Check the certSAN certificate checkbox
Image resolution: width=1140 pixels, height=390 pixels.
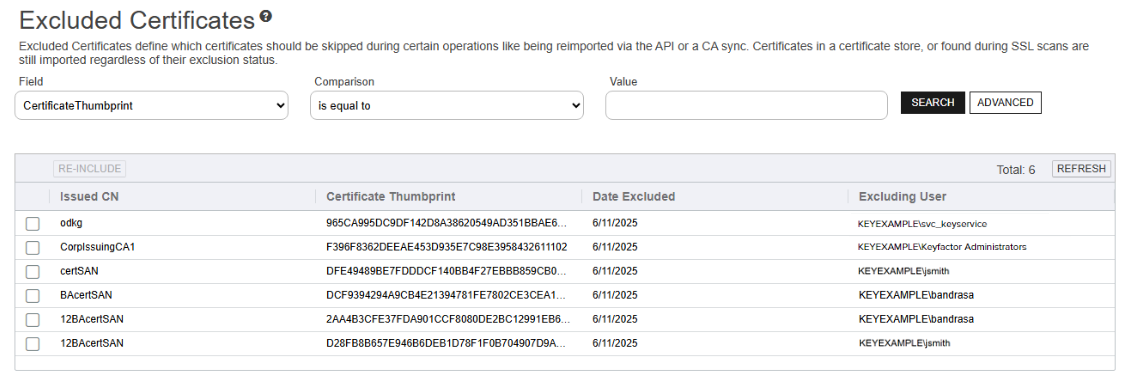tap(33, 271)
